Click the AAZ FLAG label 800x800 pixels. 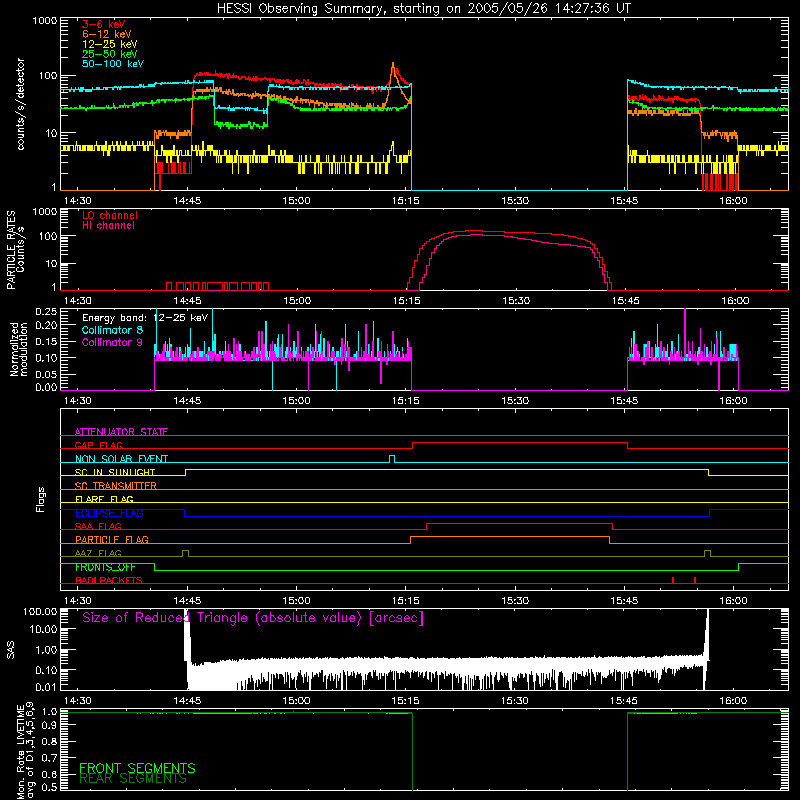point(98,553)
